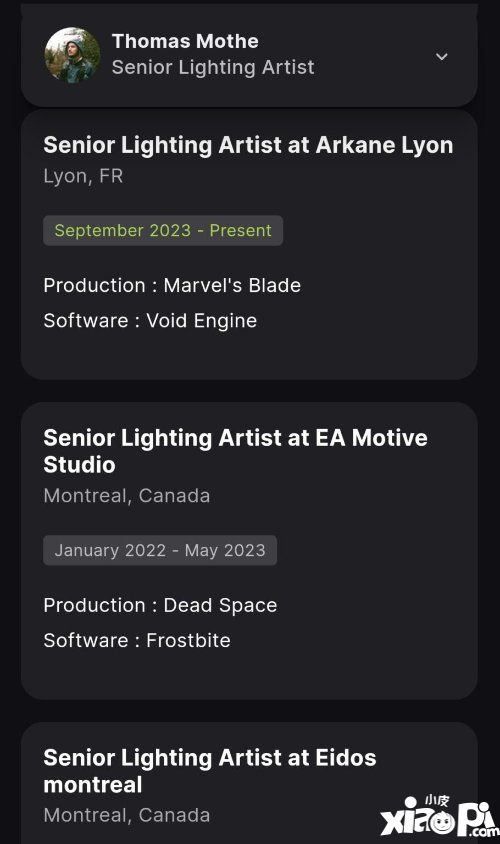Open Thomas Mothe's profile avatar
The image size is (500, 844).
(x=72, y=55)
